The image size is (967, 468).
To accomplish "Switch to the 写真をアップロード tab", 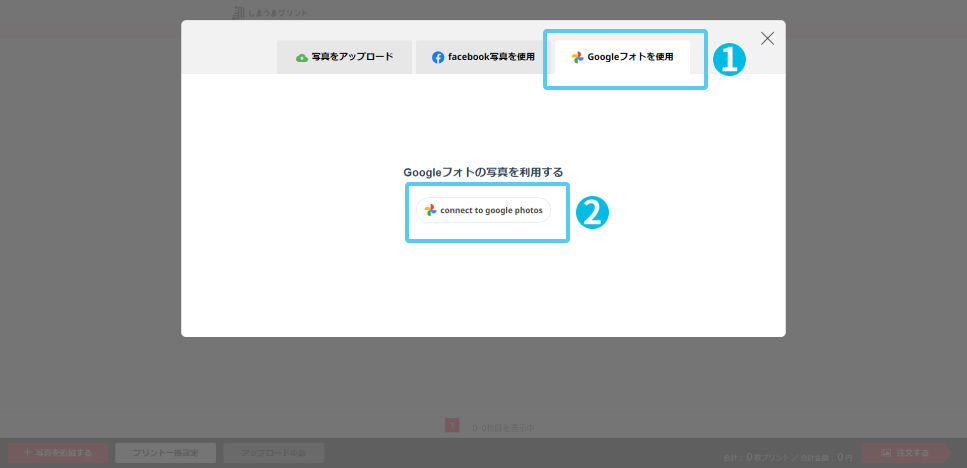I will coord(344,57).
